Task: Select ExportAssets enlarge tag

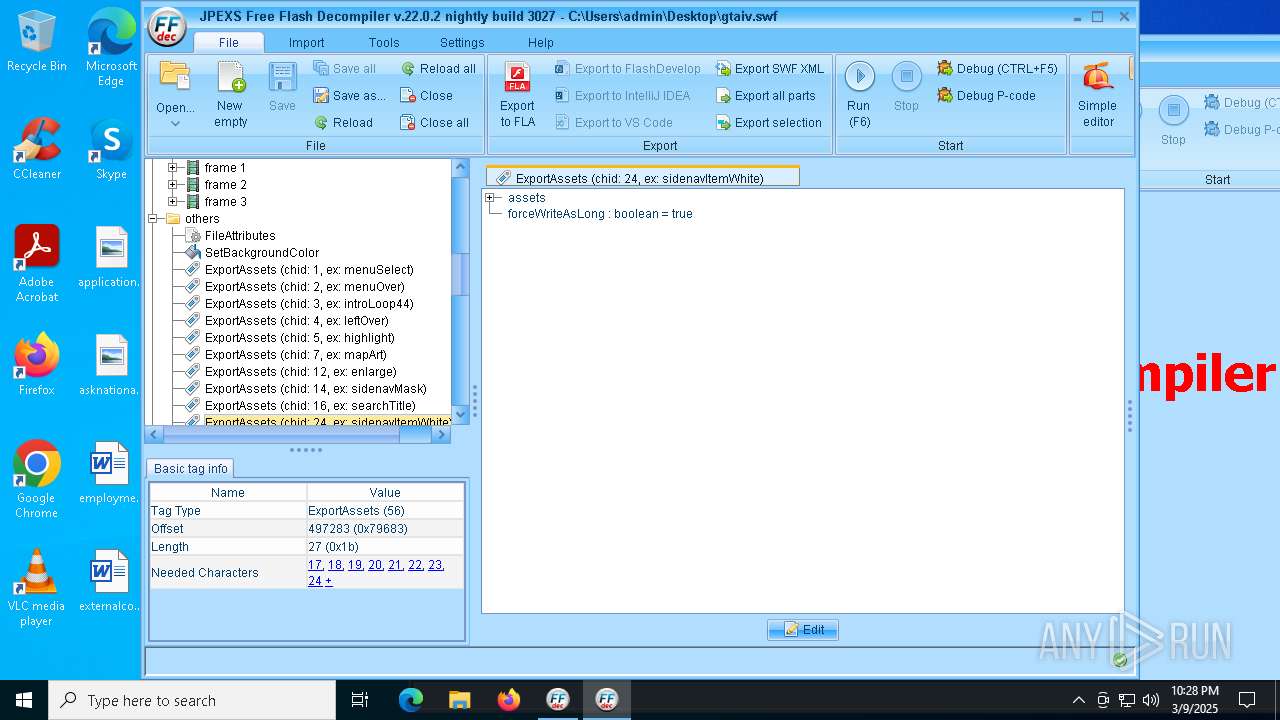Action: tap(301, 372)
